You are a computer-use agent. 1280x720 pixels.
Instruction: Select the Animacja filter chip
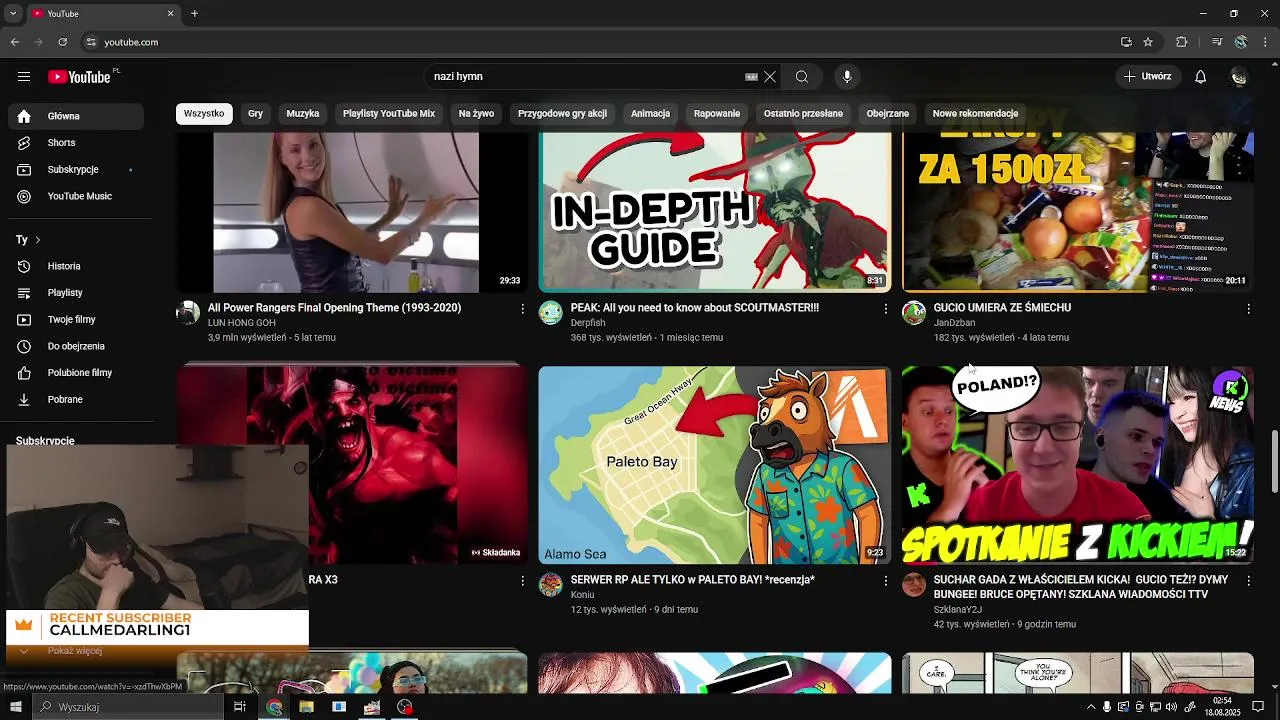(650, 114)
